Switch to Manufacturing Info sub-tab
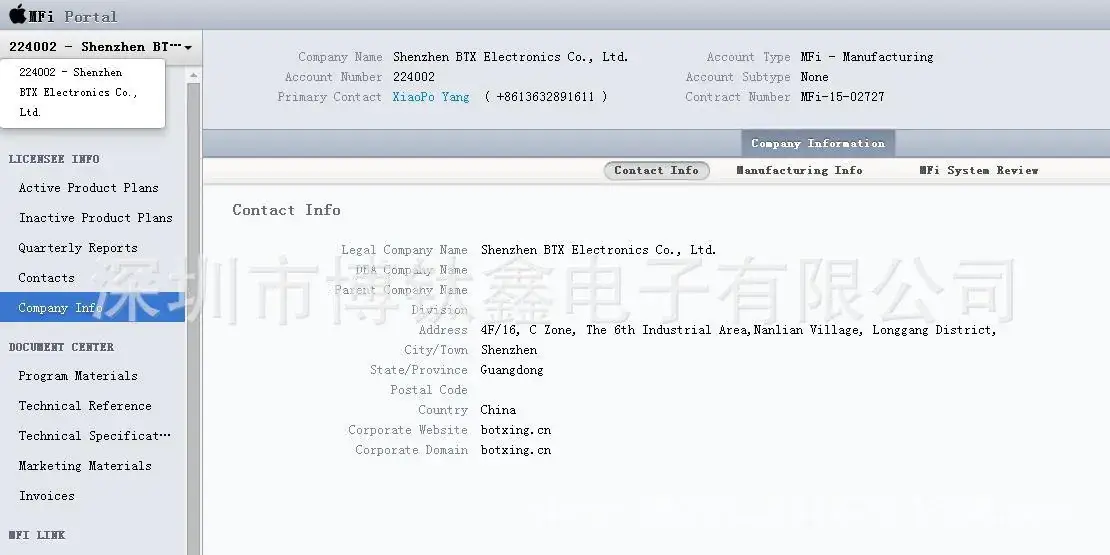The height and width of the screenshot is (555, 1110). pyautogui.click(x=799, y=171)
